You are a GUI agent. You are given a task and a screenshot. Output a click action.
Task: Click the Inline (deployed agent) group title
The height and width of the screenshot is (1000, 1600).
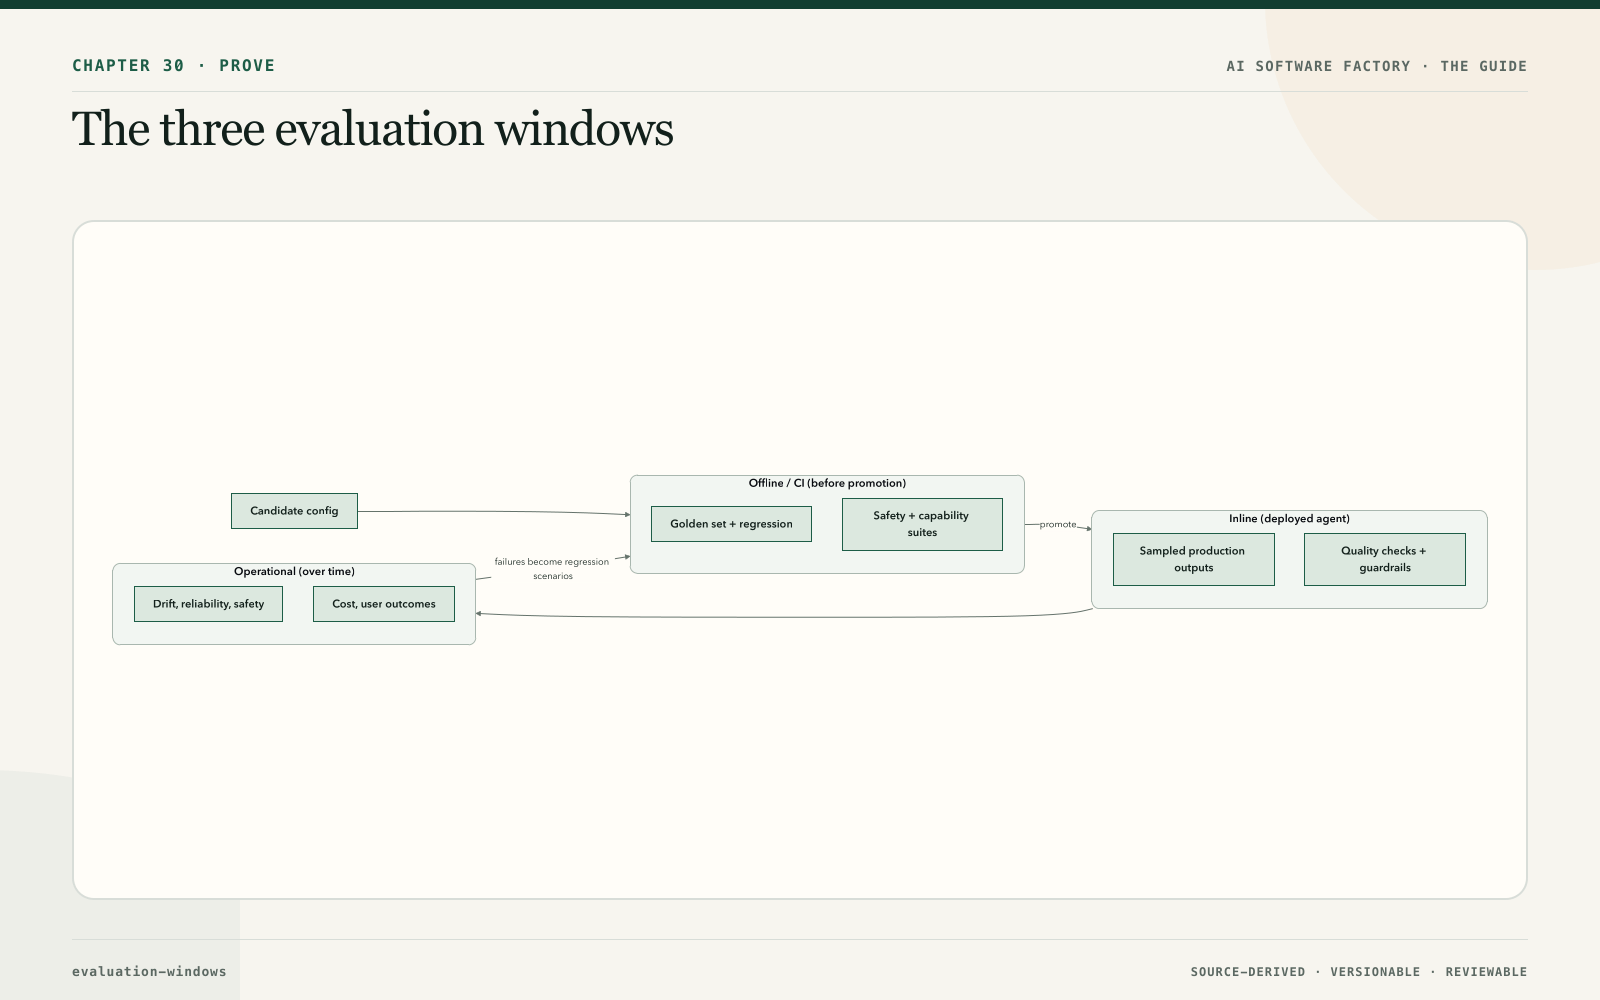pyautogui.click(x=1289, y=519)
